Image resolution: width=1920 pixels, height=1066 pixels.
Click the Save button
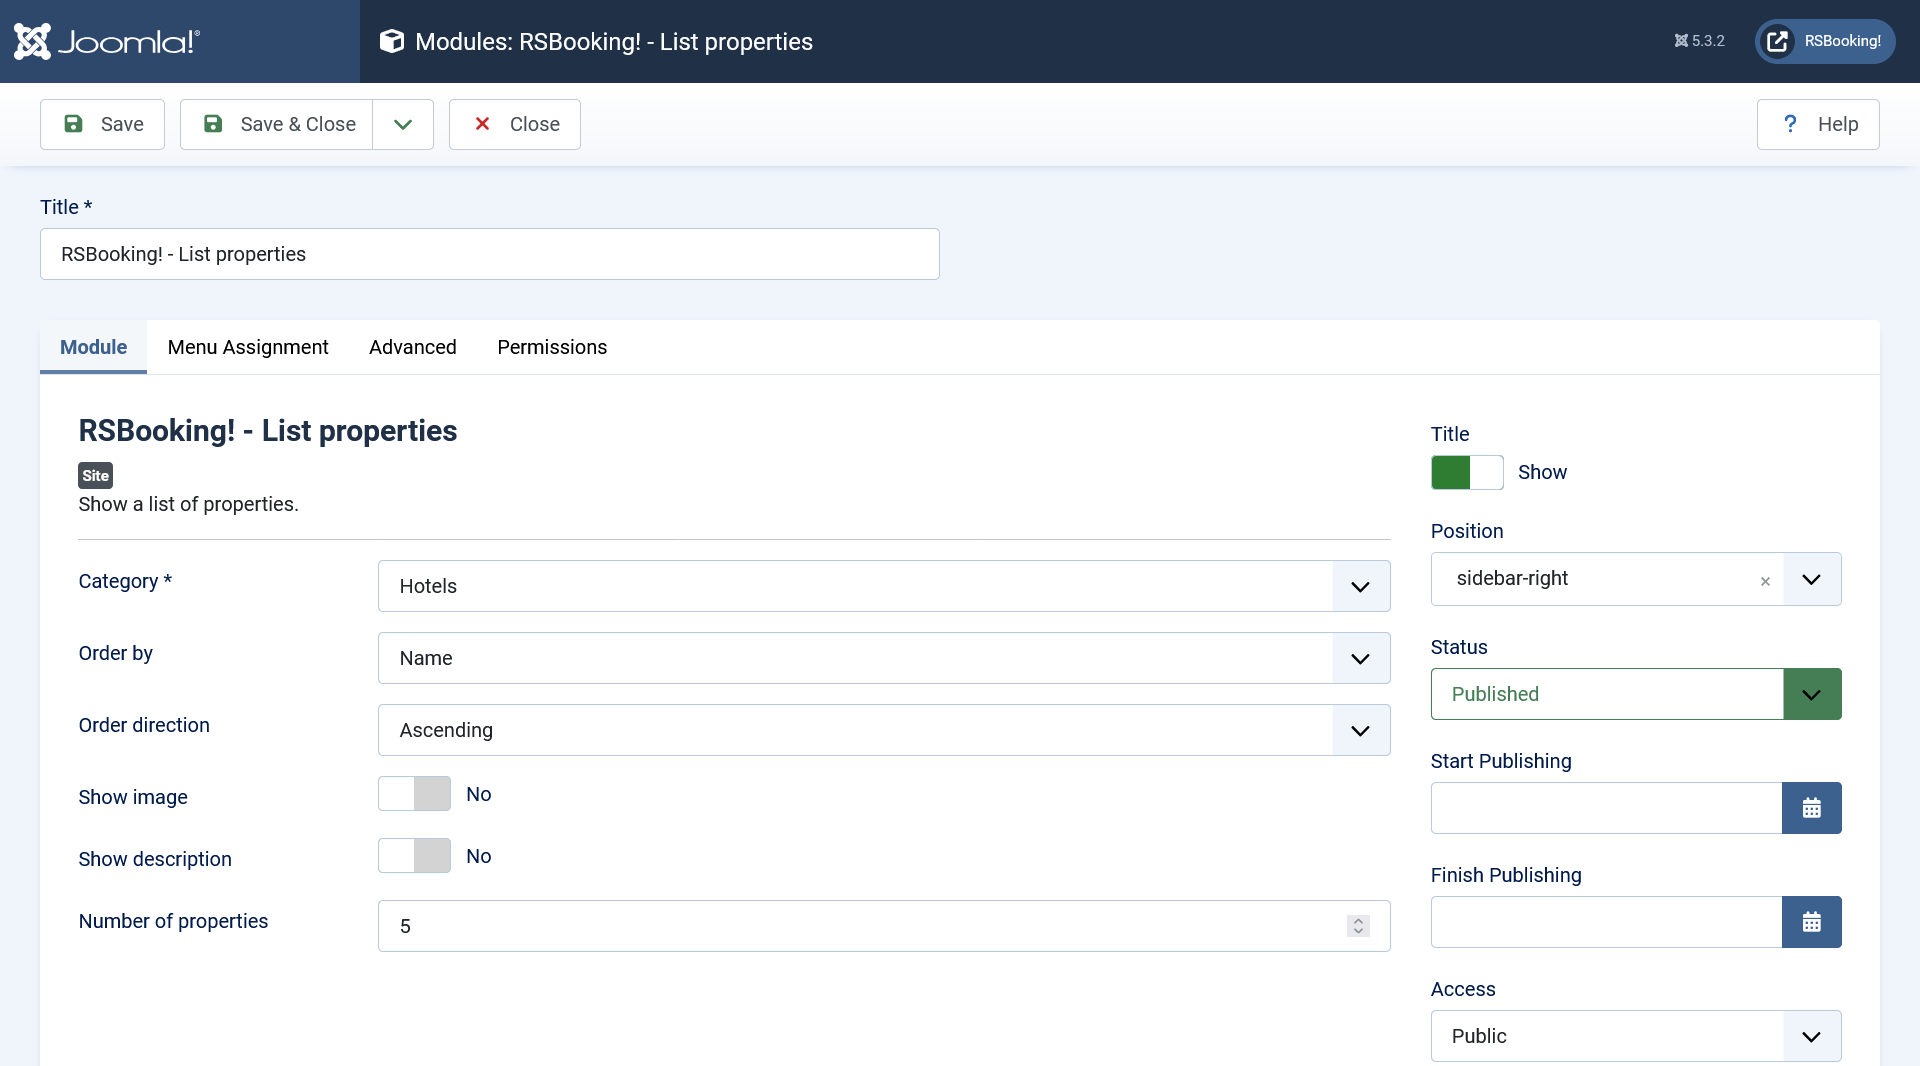[102, 124]
